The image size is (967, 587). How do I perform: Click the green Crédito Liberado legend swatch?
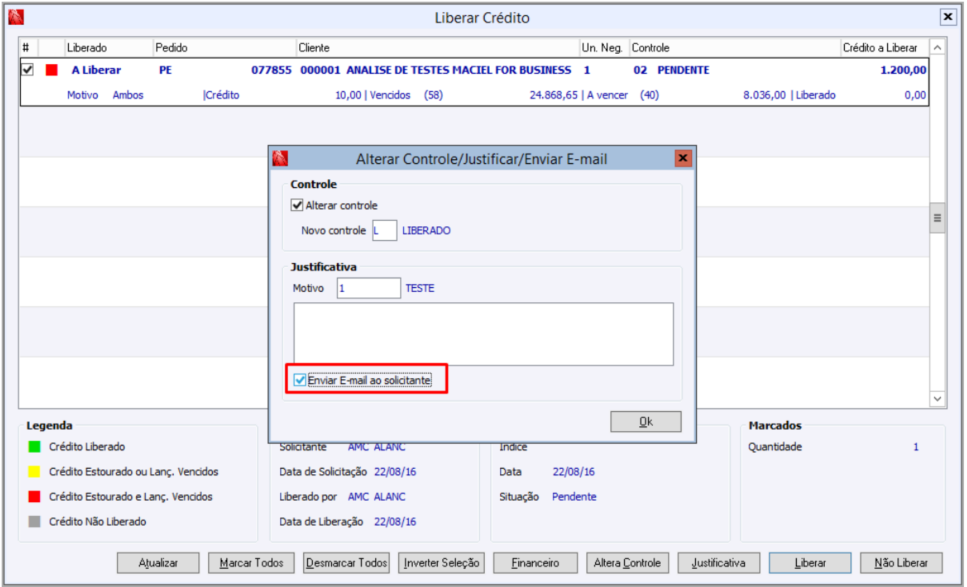[35, 447]
